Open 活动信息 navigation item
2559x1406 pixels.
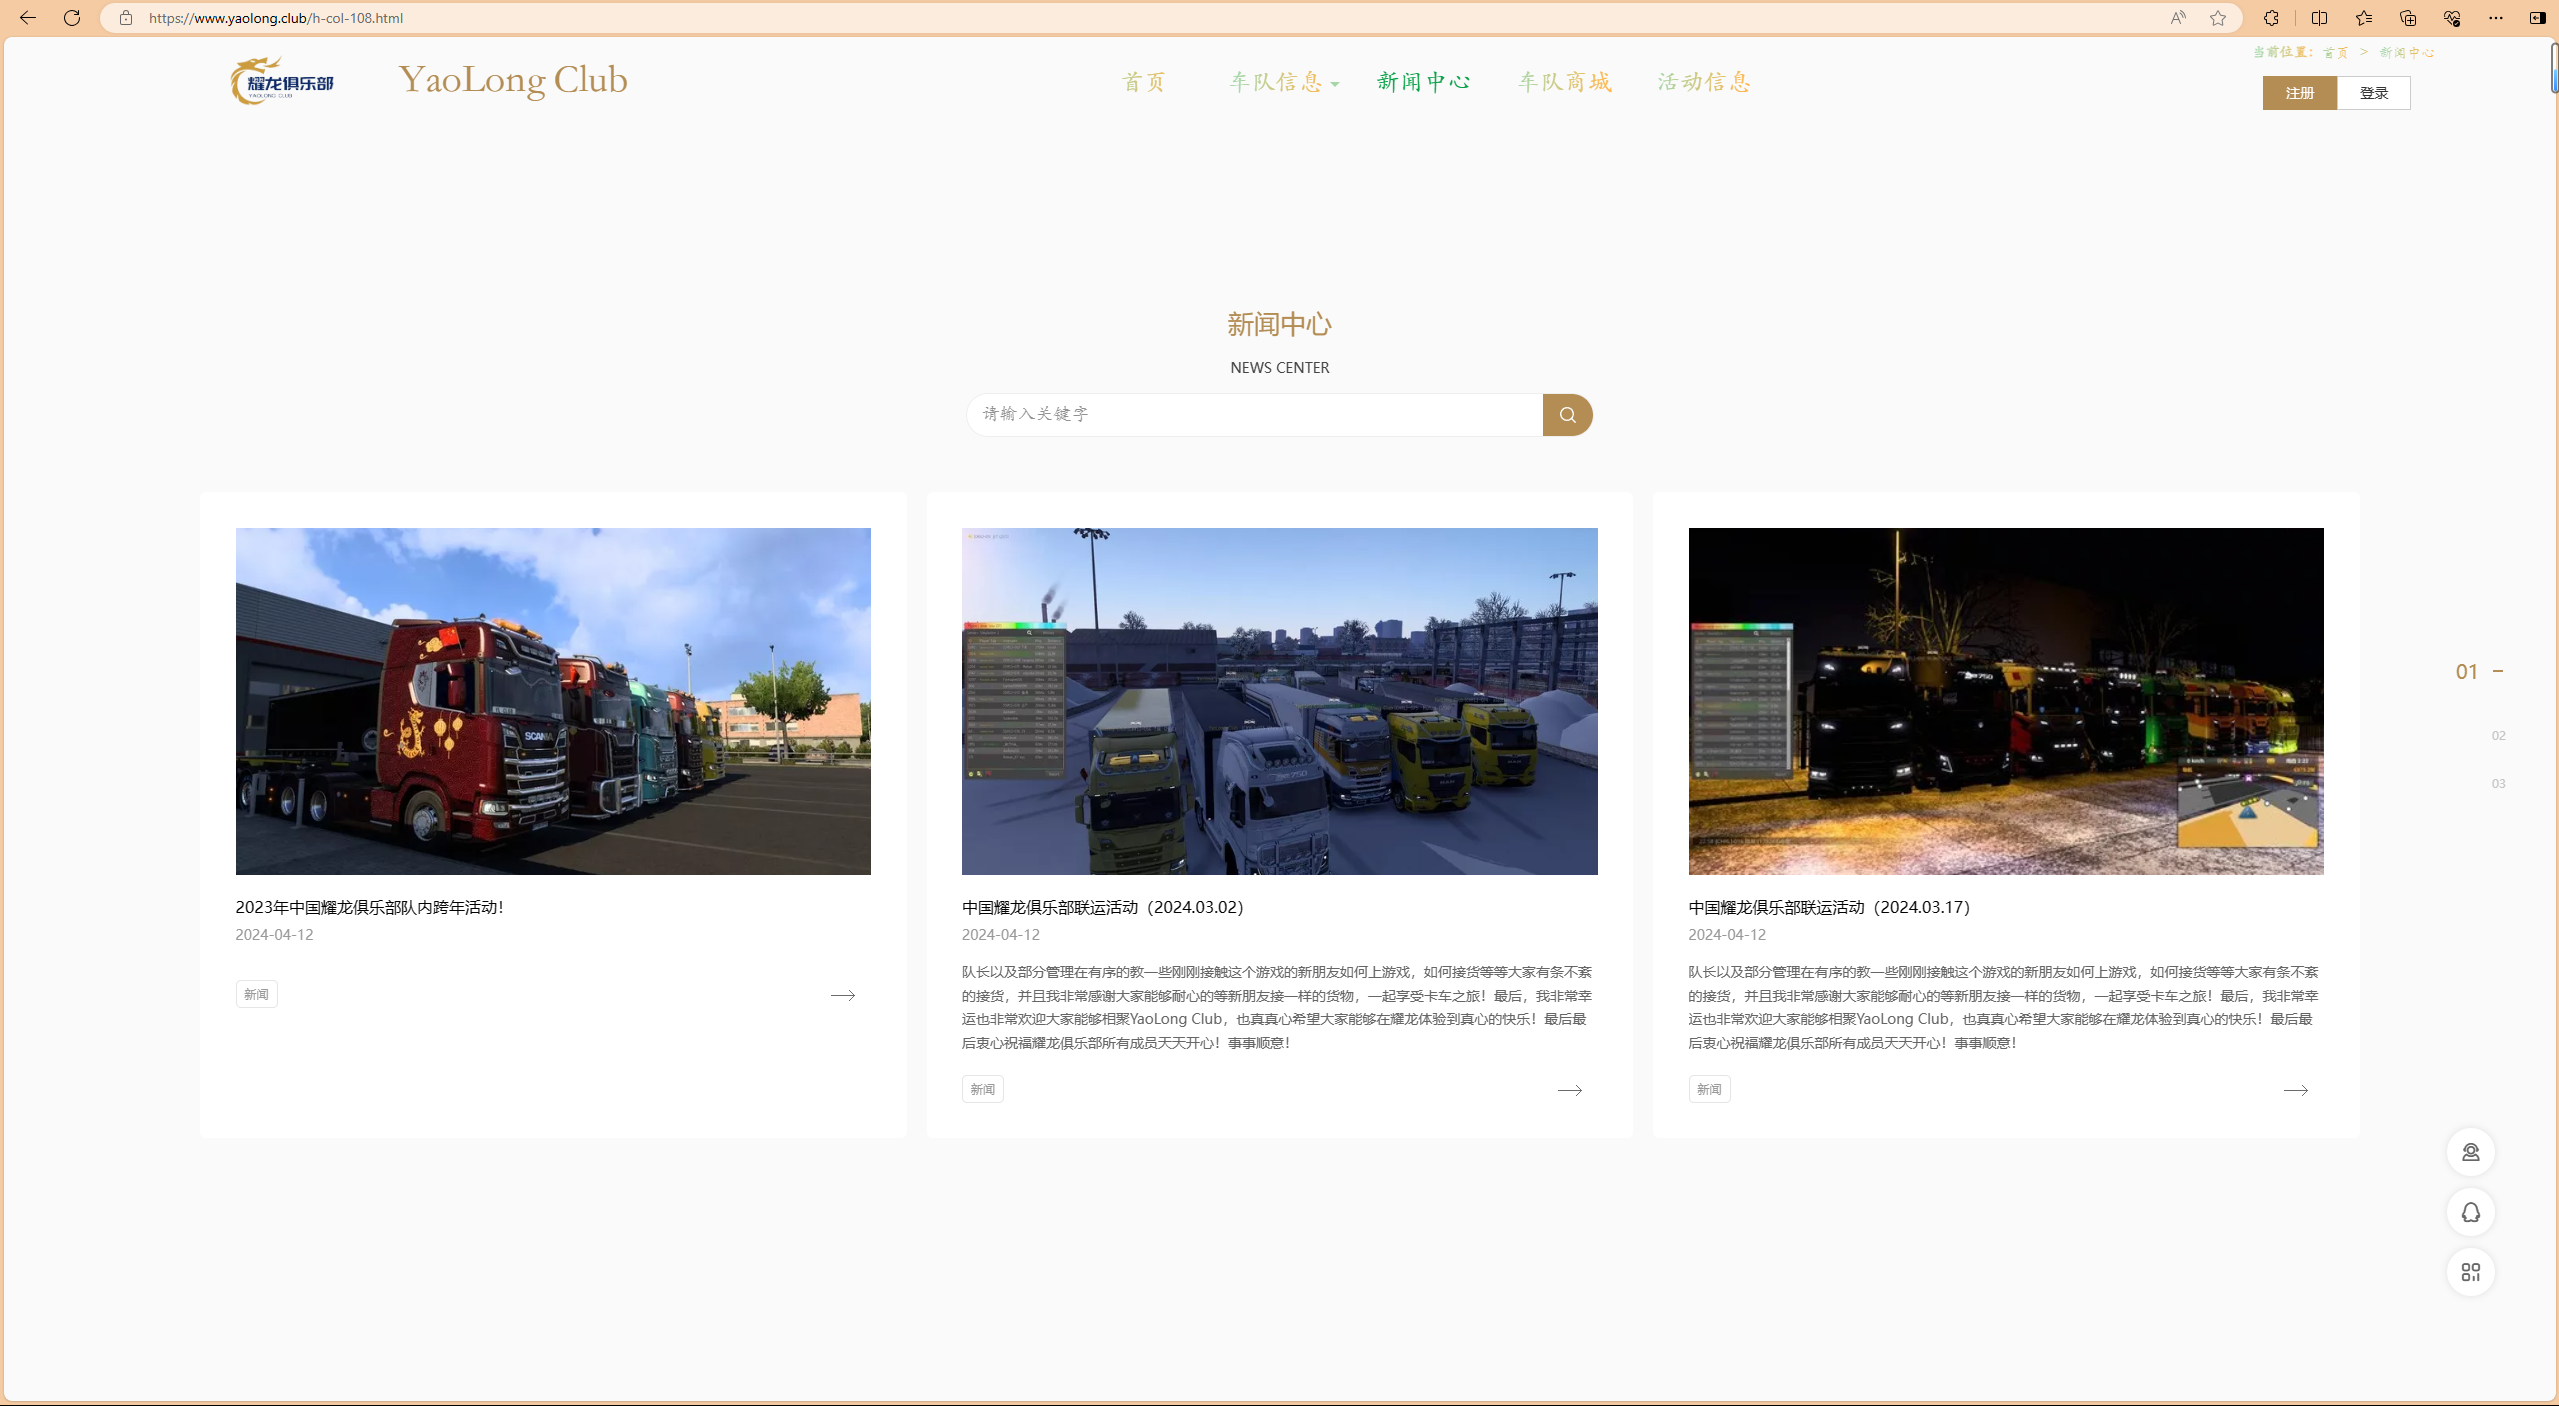tap(1704, 82)
